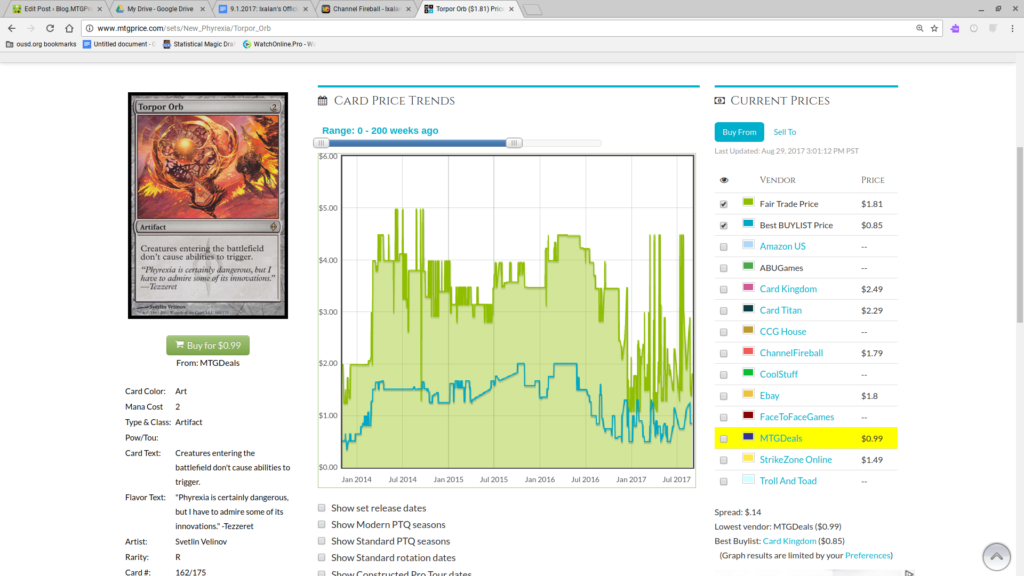Open the CoolStuff vendor link
The image size is (1024, 576).
[778, 374]
